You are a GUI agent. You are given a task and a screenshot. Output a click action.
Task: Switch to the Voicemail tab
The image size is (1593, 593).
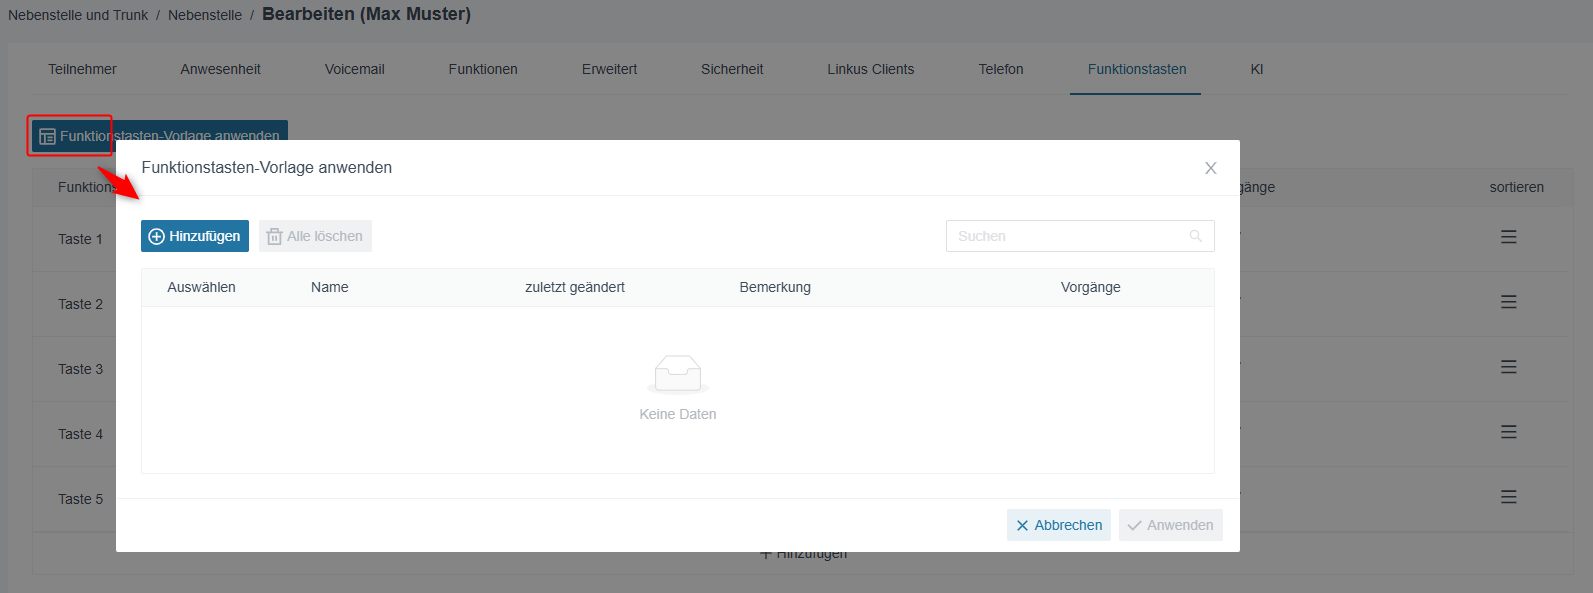tap(355, 69)
